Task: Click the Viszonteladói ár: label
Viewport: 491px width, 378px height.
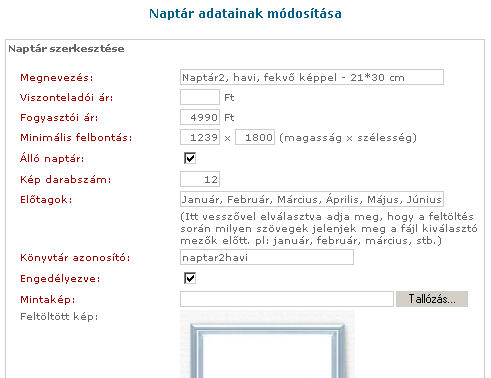Action: [x=66, y=98]
